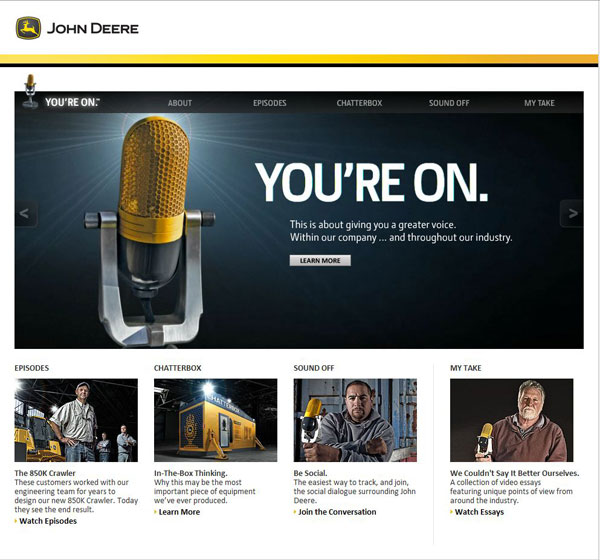
Task: Click the Watch Episodes link
Action: coord(48,521)
